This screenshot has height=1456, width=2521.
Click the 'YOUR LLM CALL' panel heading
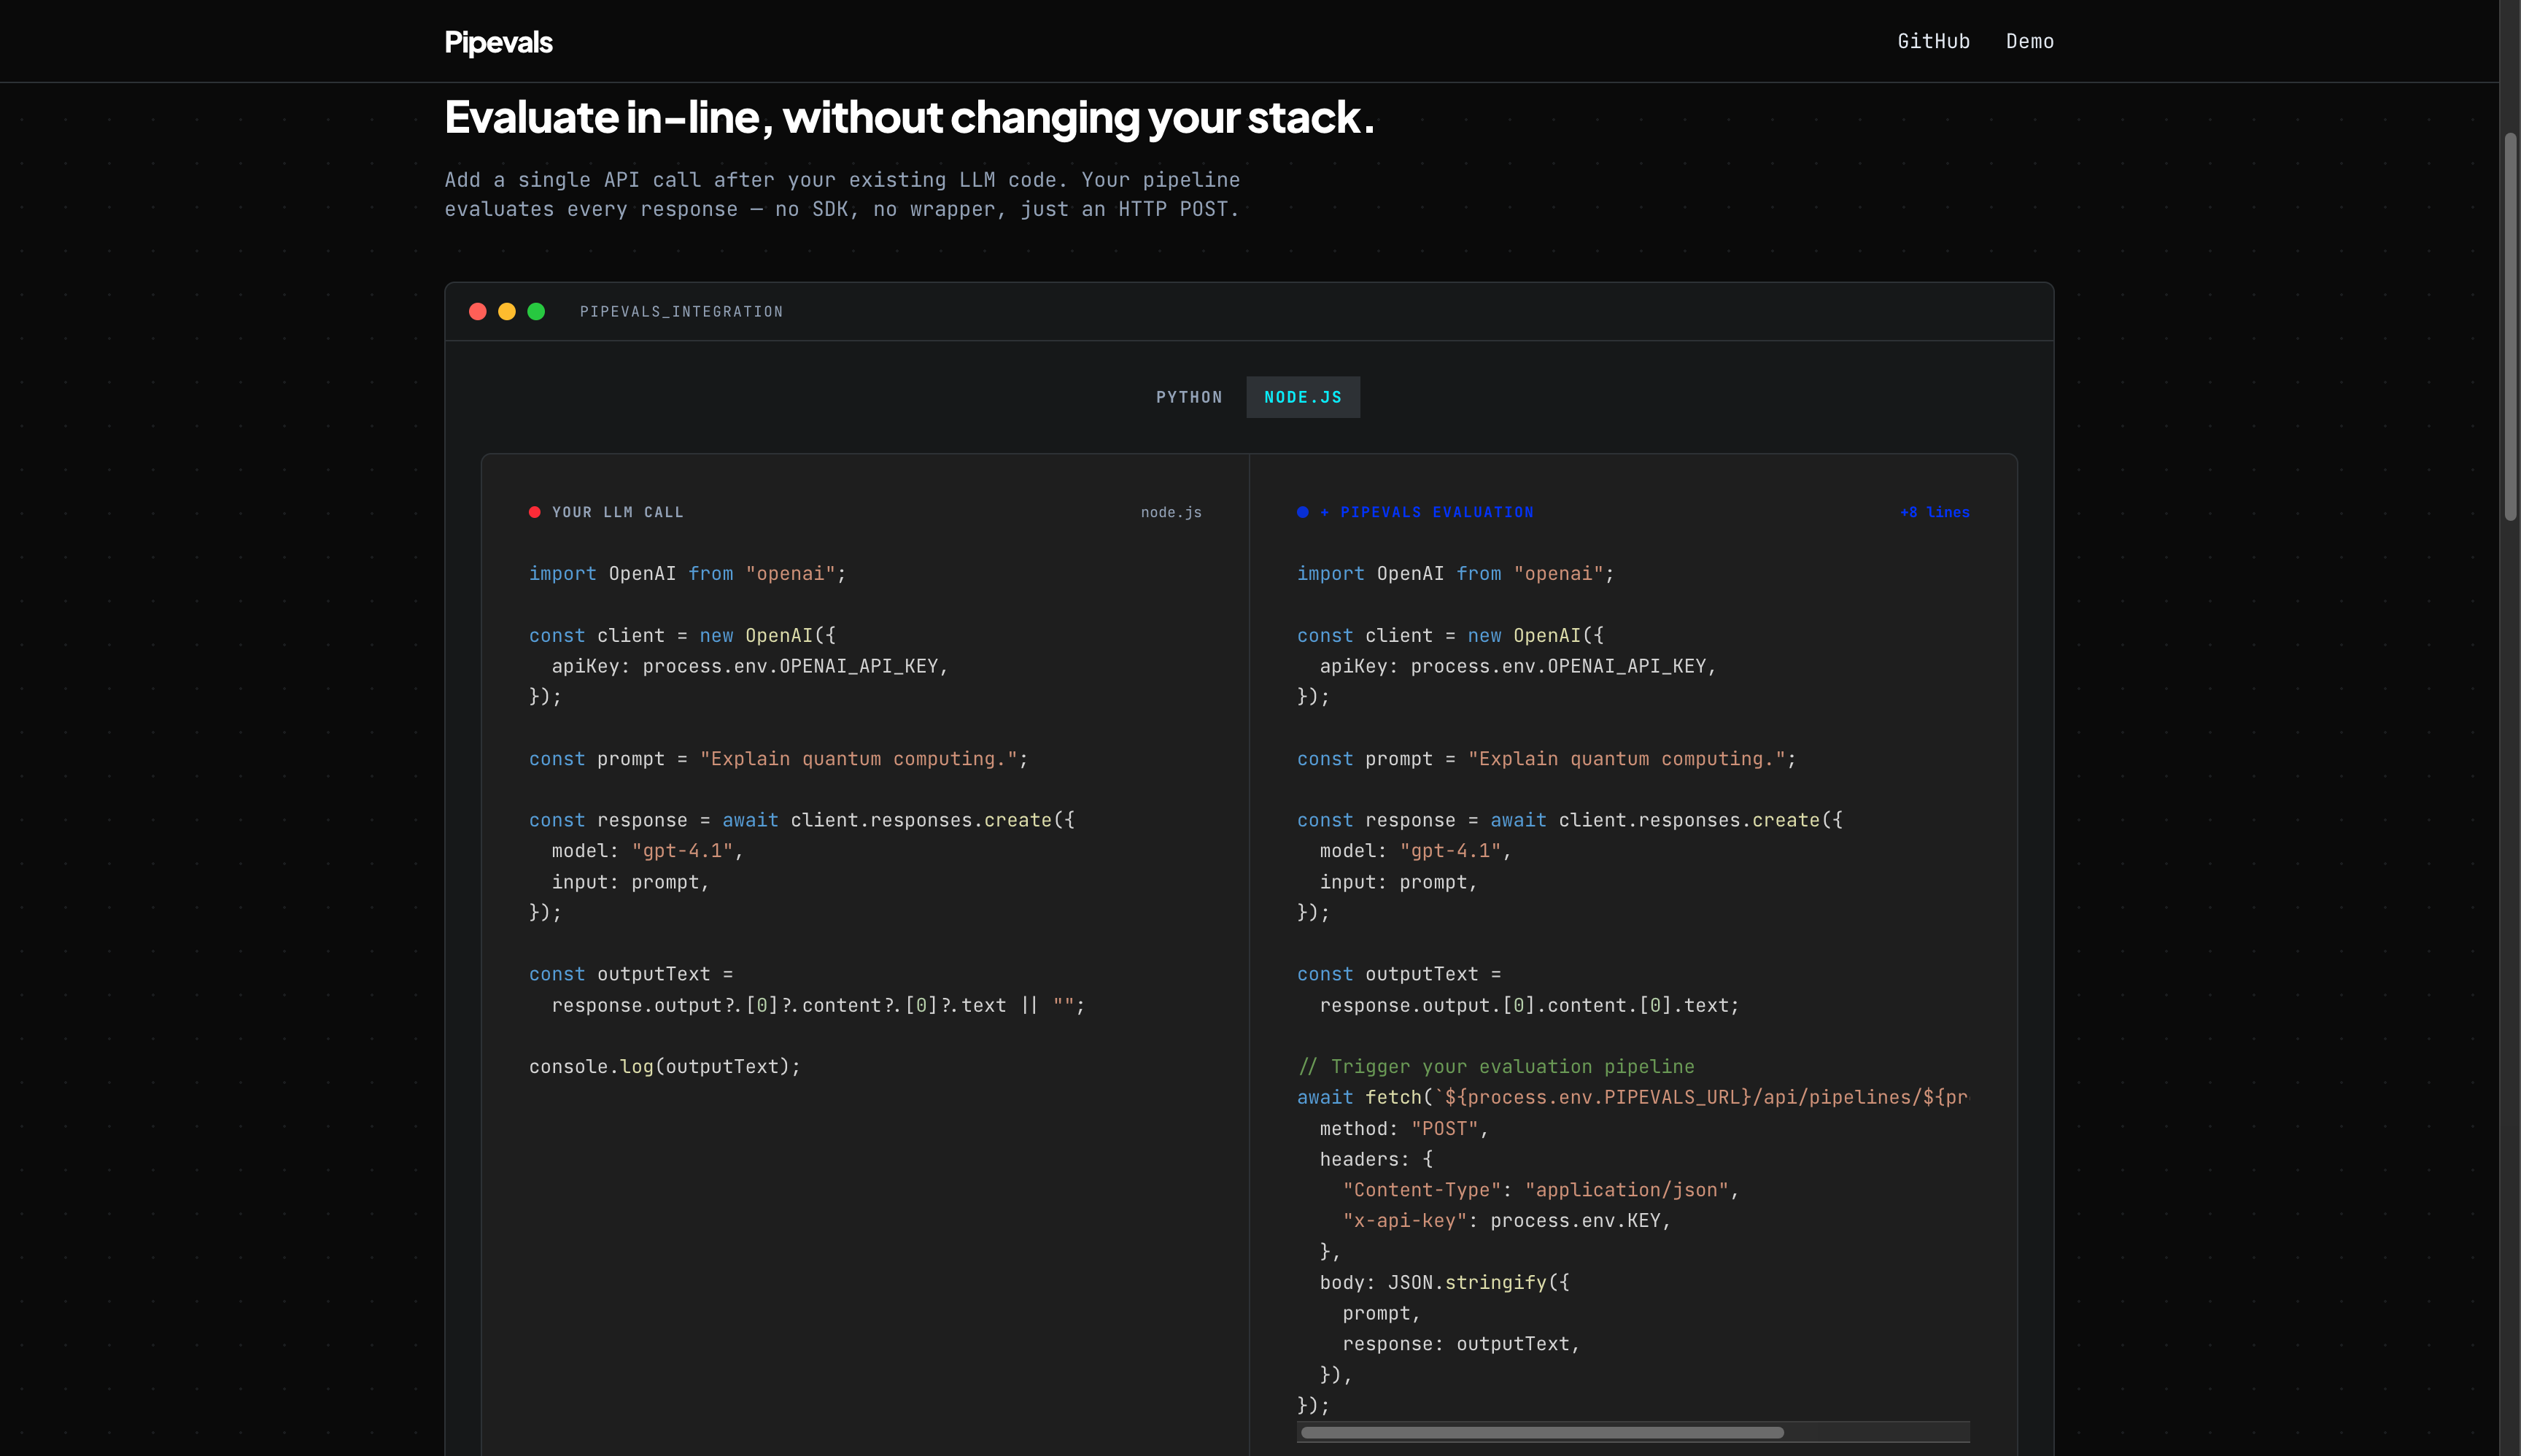point(617,512)
